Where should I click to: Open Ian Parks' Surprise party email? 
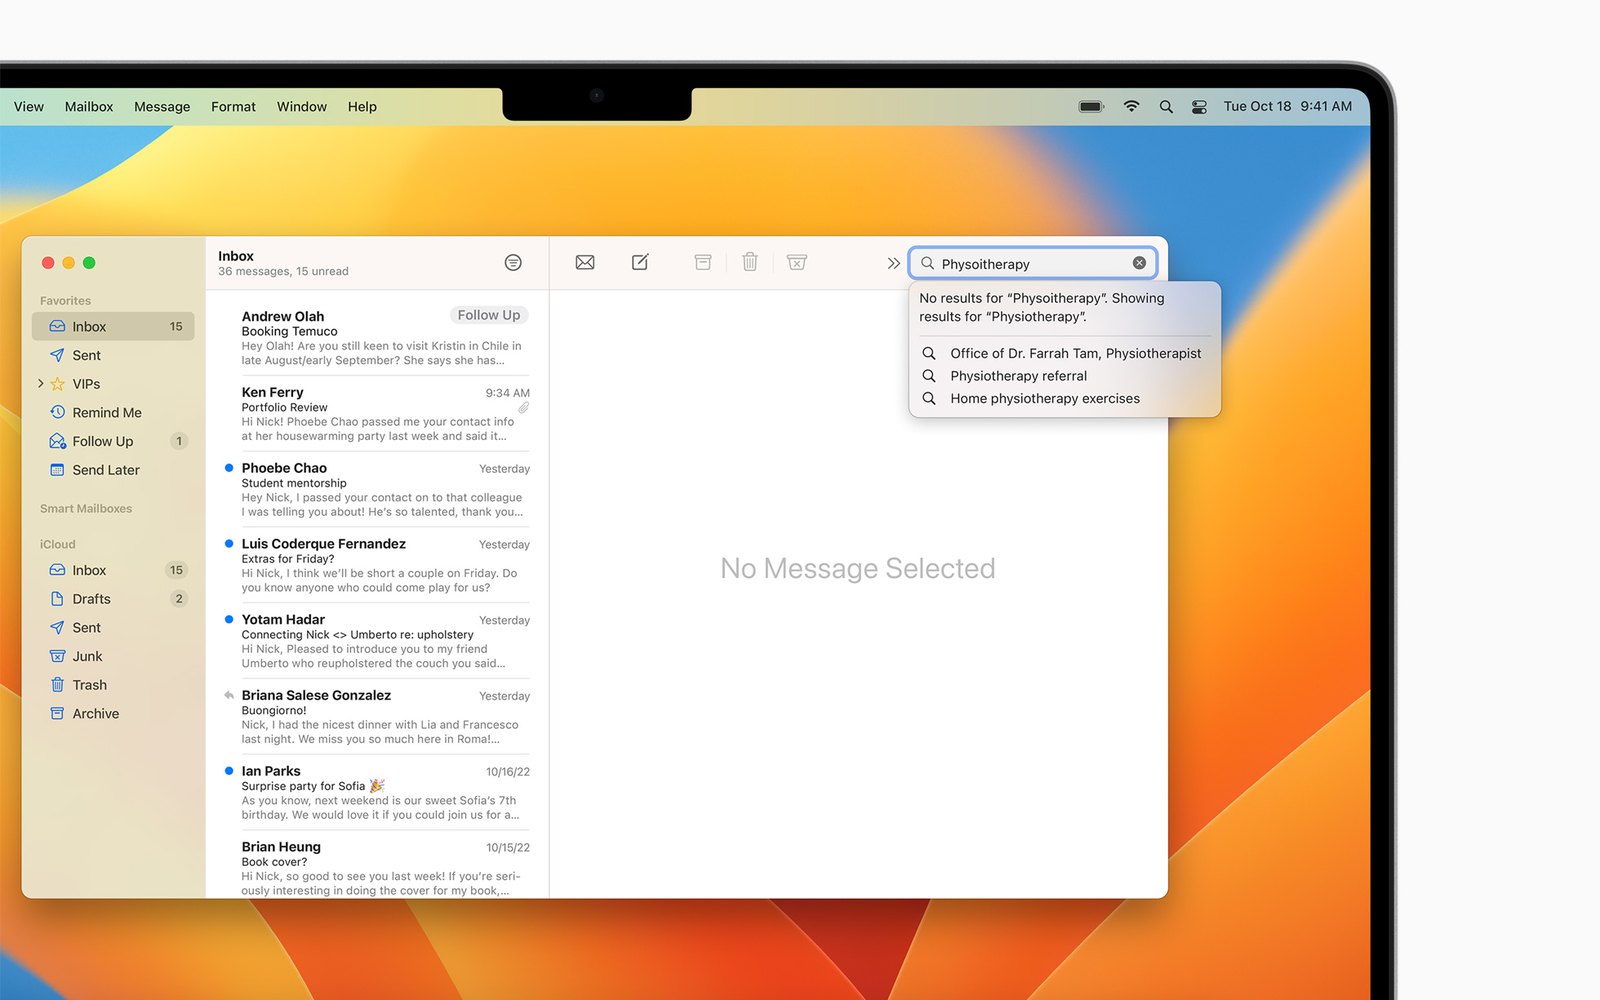(x=377, y=793)
